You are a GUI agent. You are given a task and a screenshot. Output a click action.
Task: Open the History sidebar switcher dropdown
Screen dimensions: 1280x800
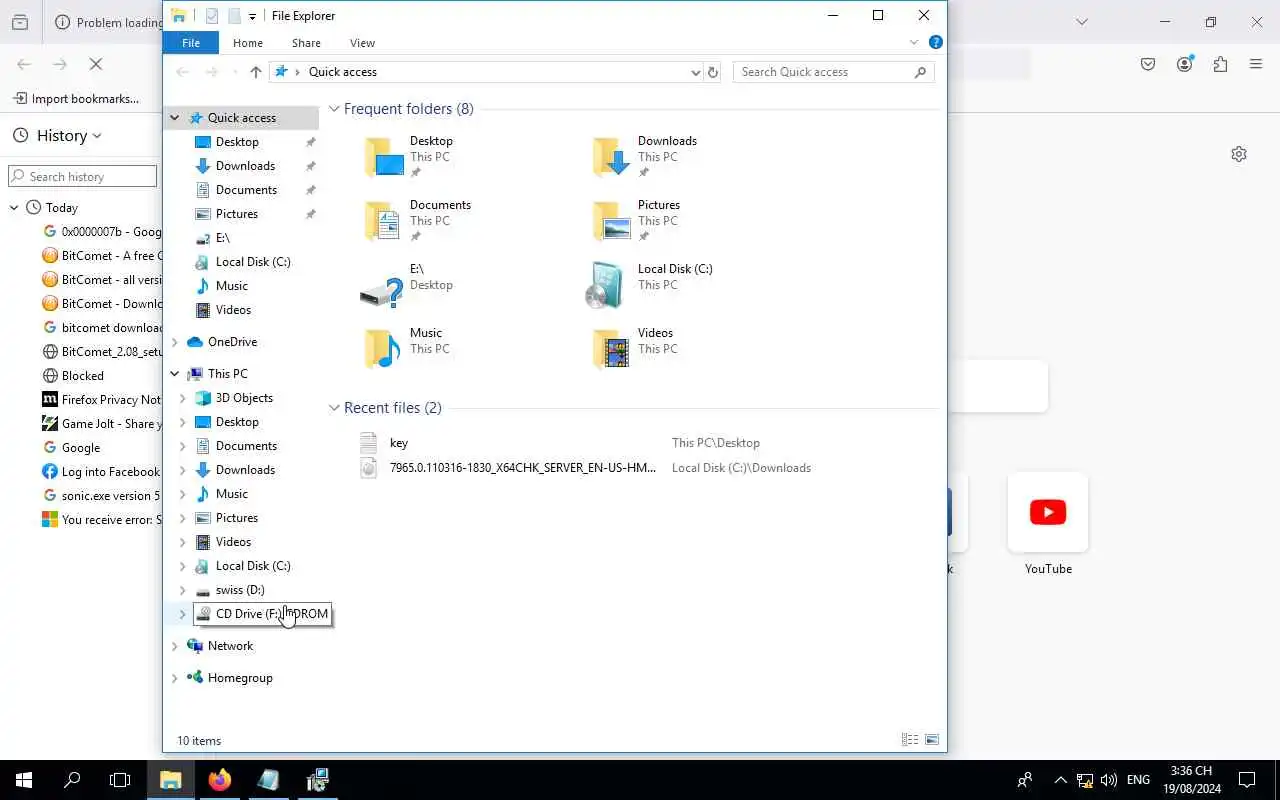58,136
